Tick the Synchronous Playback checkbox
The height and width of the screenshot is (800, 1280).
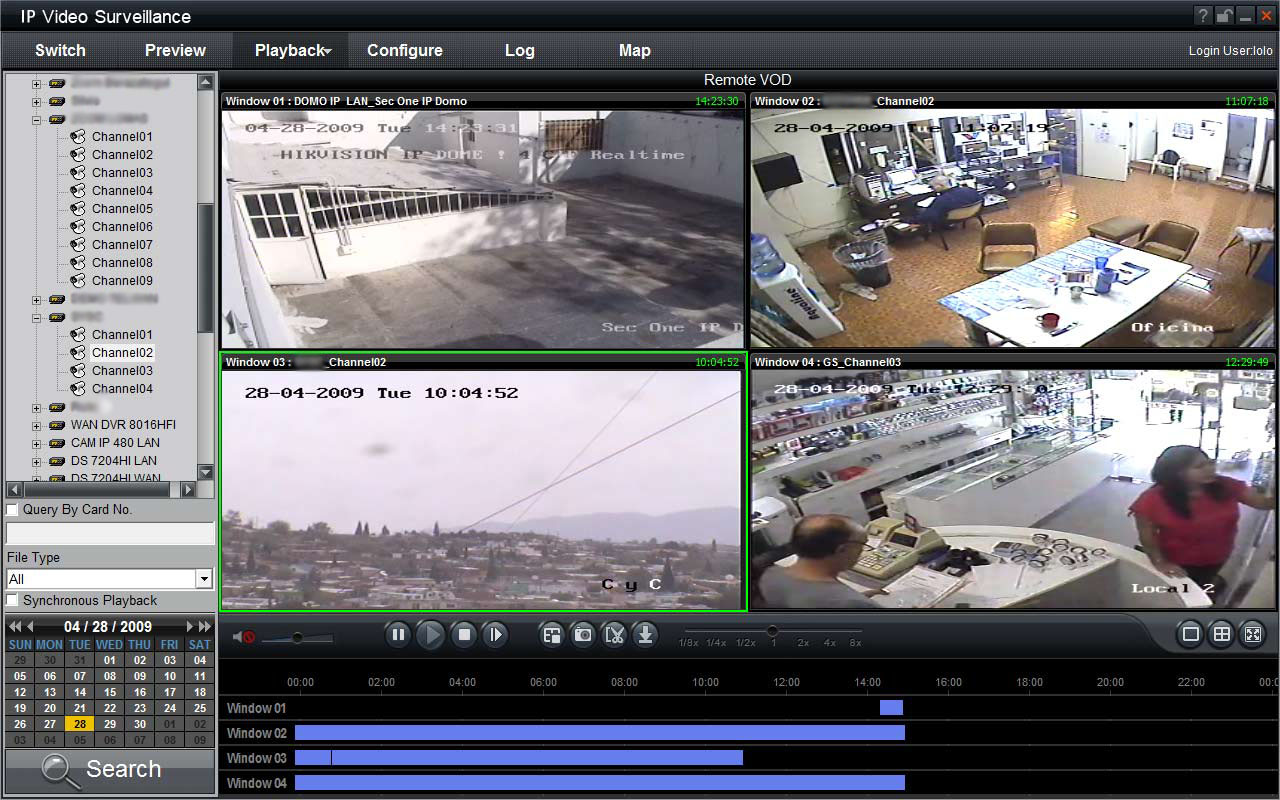click(x=13, y=600)
